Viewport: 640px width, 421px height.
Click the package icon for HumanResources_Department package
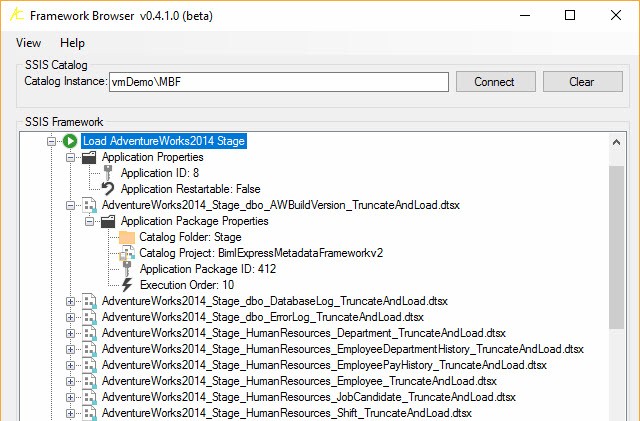coord(89,333)
